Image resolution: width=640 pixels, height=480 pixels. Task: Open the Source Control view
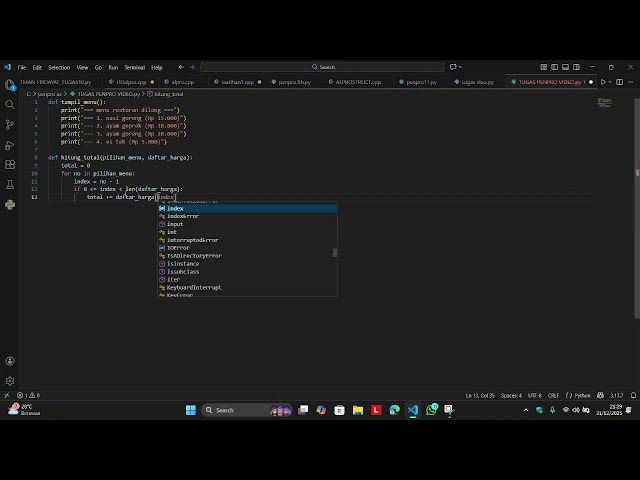point(10,124)
